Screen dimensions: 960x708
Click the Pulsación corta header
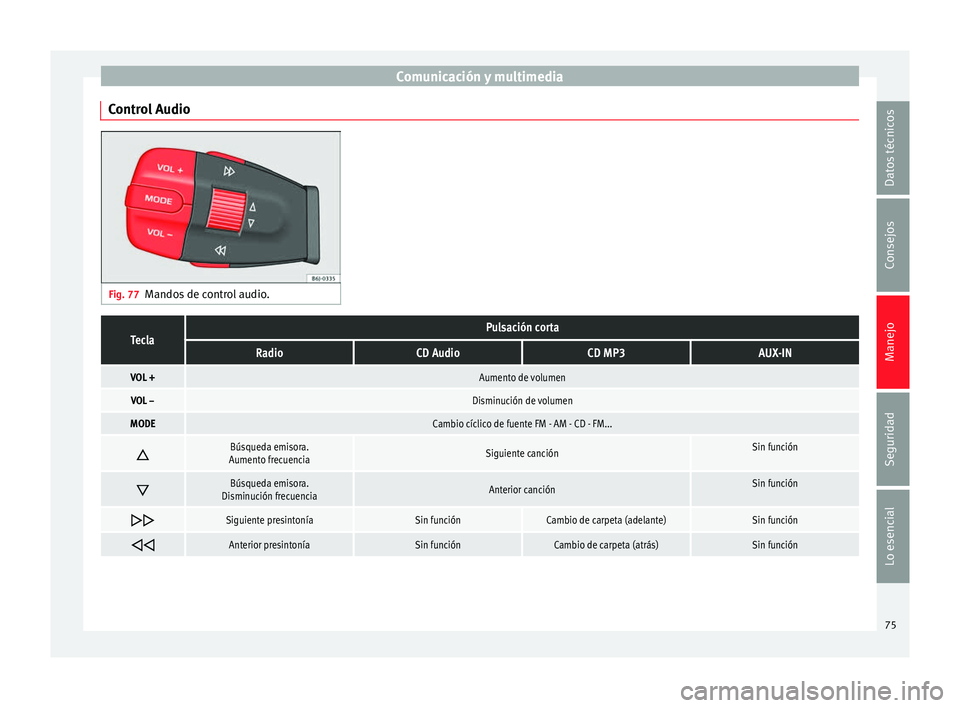click(522, 328)
